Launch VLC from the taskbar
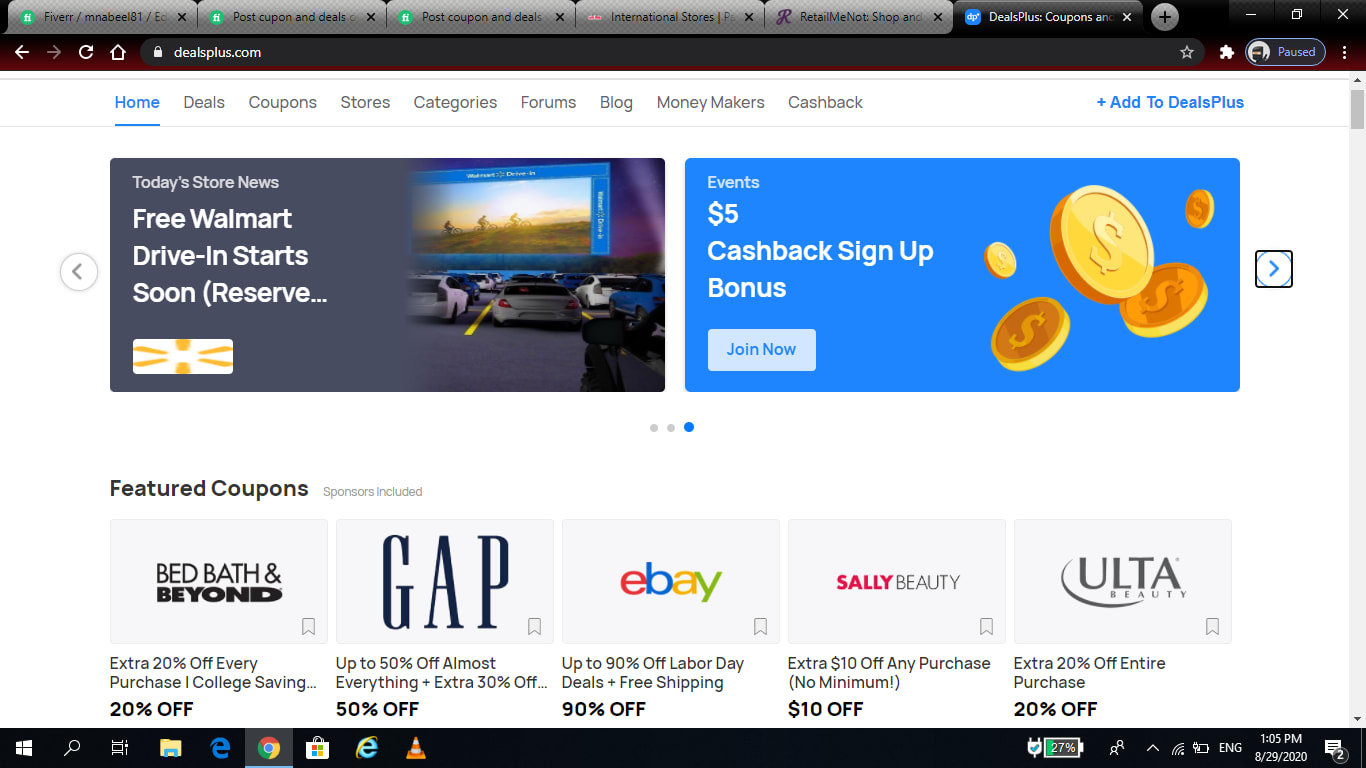The height and width of the screenshot is (768, 1366). click(x=415, y=747)
